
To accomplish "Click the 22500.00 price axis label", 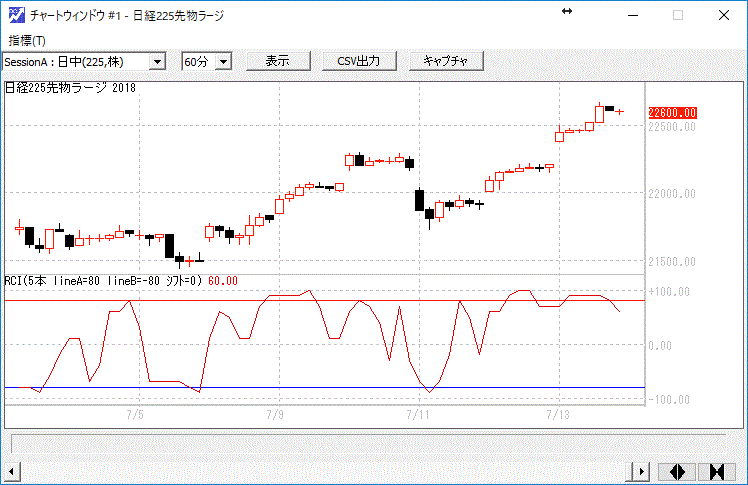I will pos(672,127).
